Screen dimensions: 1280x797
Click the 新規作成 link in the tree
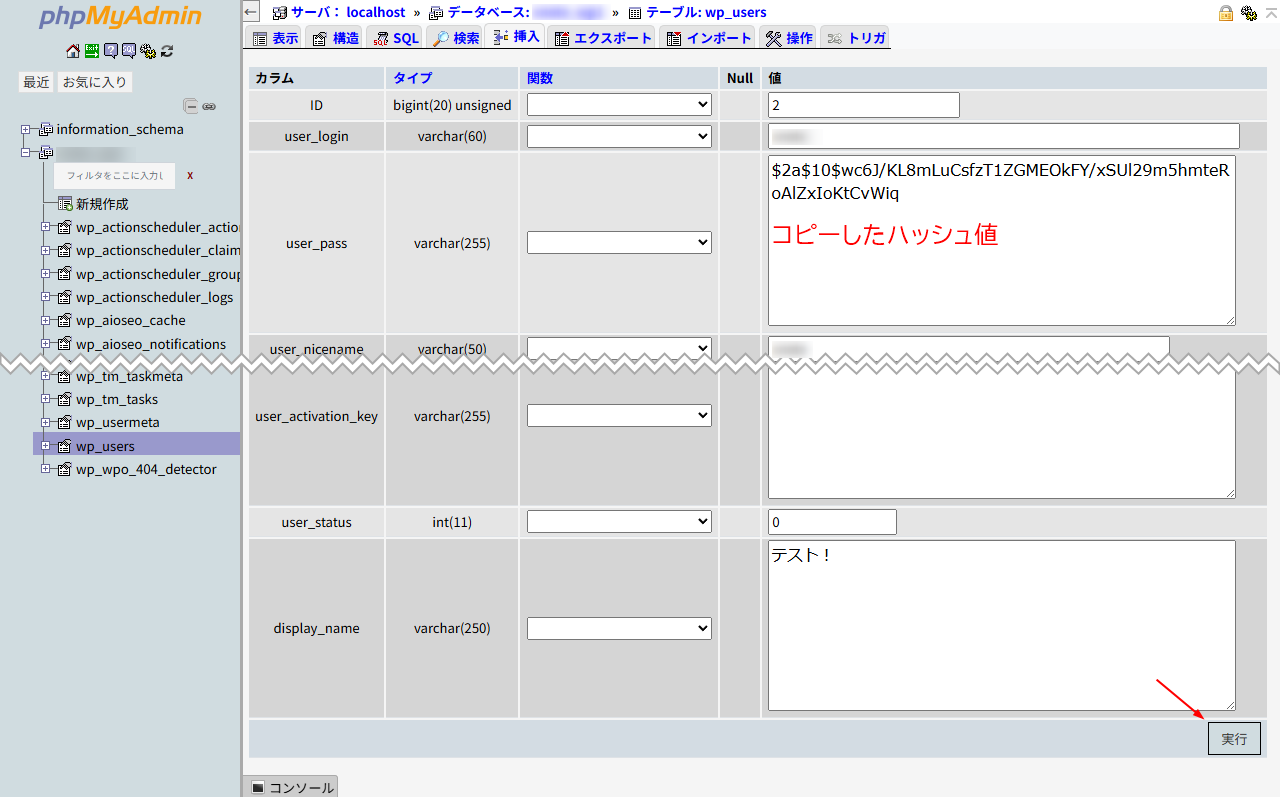tap(102, 204)
